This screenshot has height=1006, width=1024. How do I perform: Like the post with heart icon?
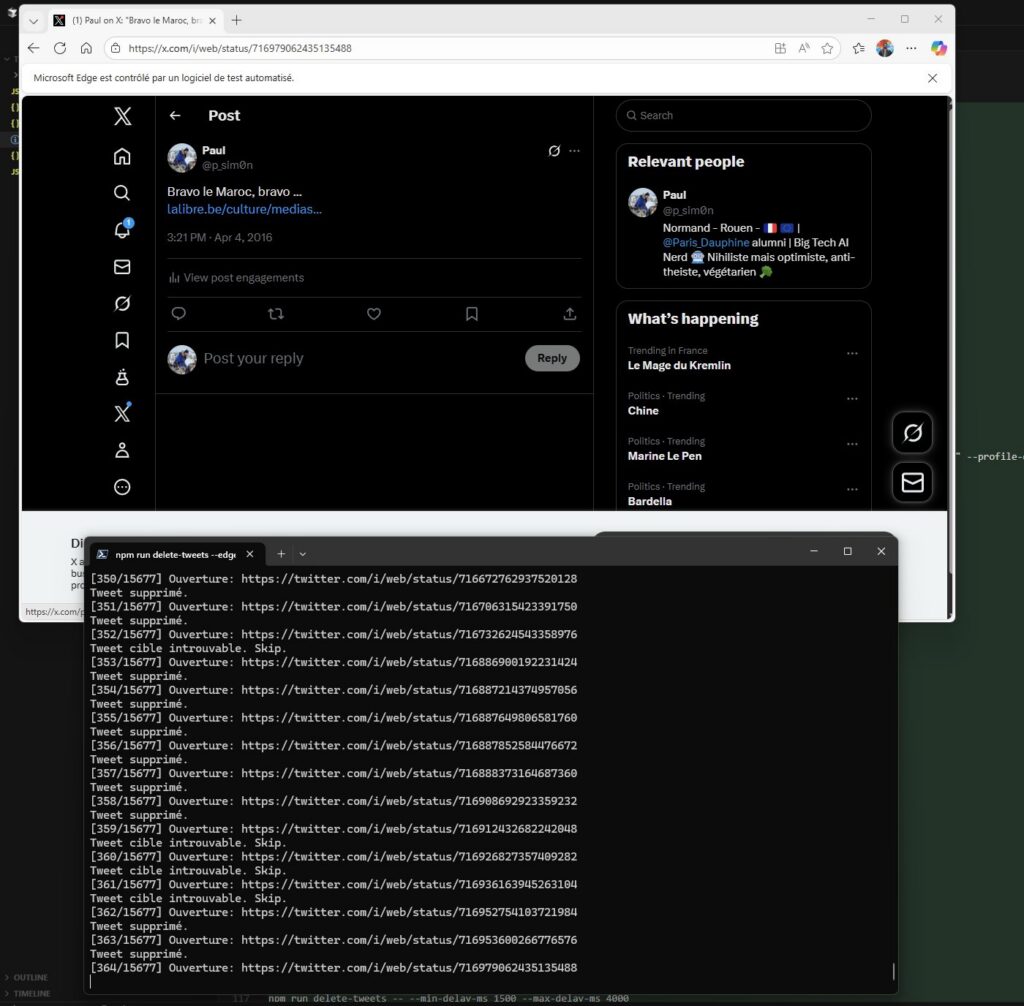click(x=374, y=314)
